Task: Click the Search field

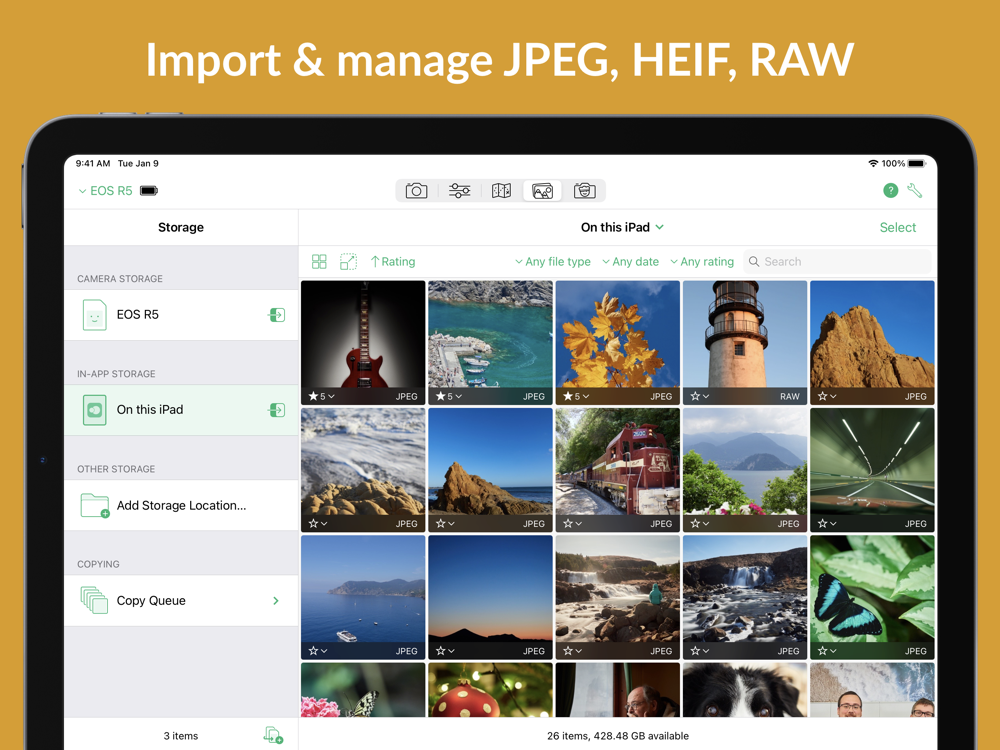Action: 837,261
